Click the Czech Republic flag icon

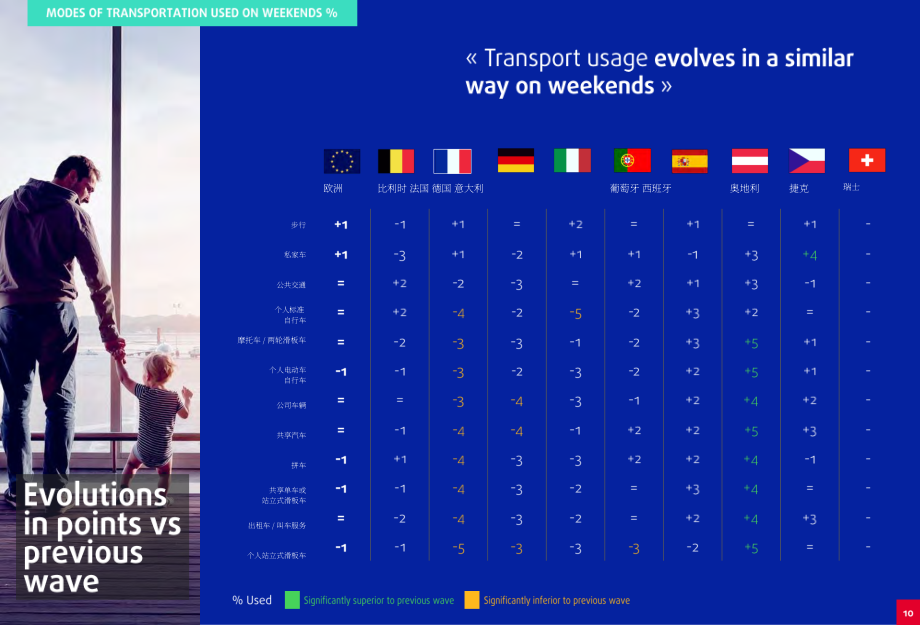[x=807, y=161]
